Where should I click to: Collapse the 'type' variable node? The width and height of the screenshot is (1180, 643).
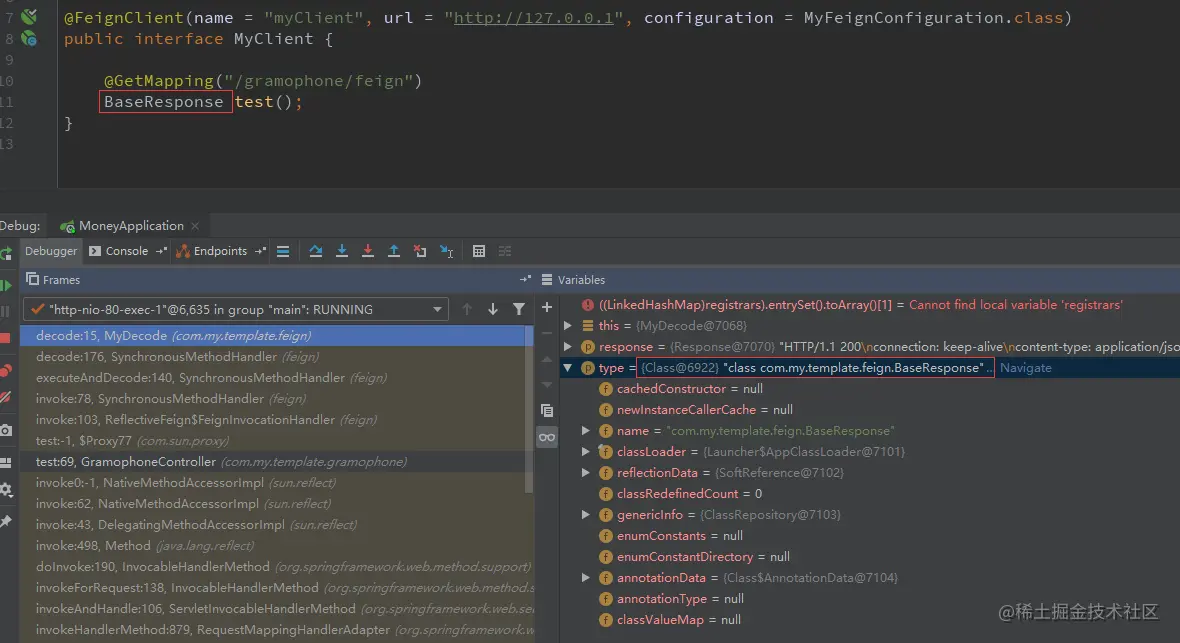click(x=568, y=368)
